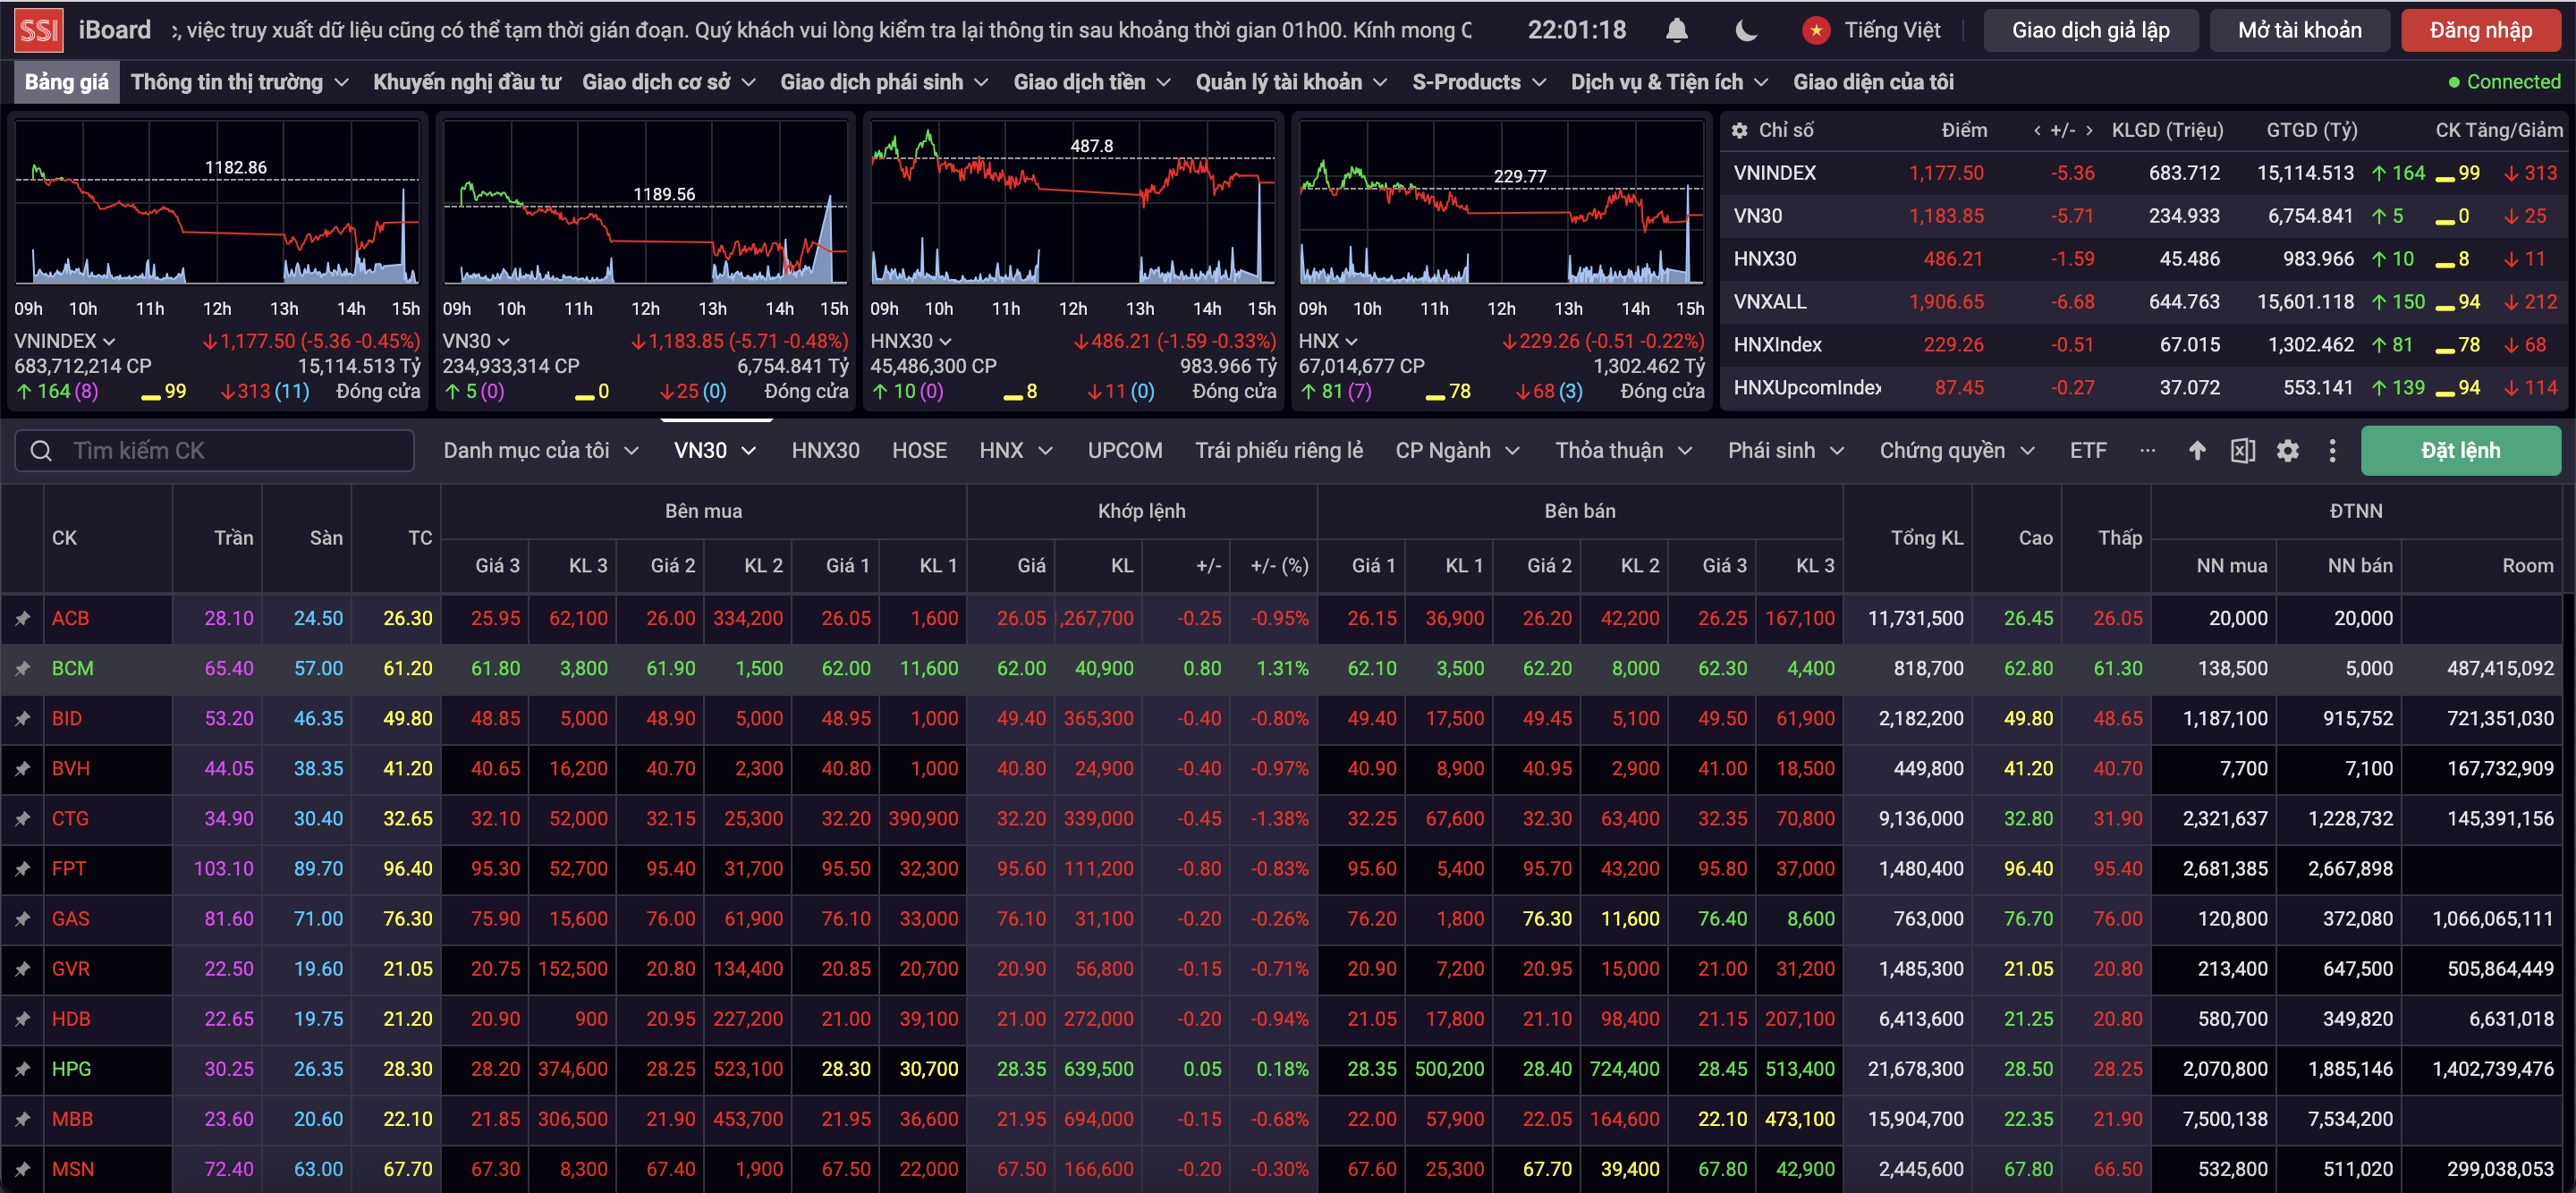Pin the BID row
Screen dimensions: 2576x1193
pyautogui.click(x=22, y=719)
